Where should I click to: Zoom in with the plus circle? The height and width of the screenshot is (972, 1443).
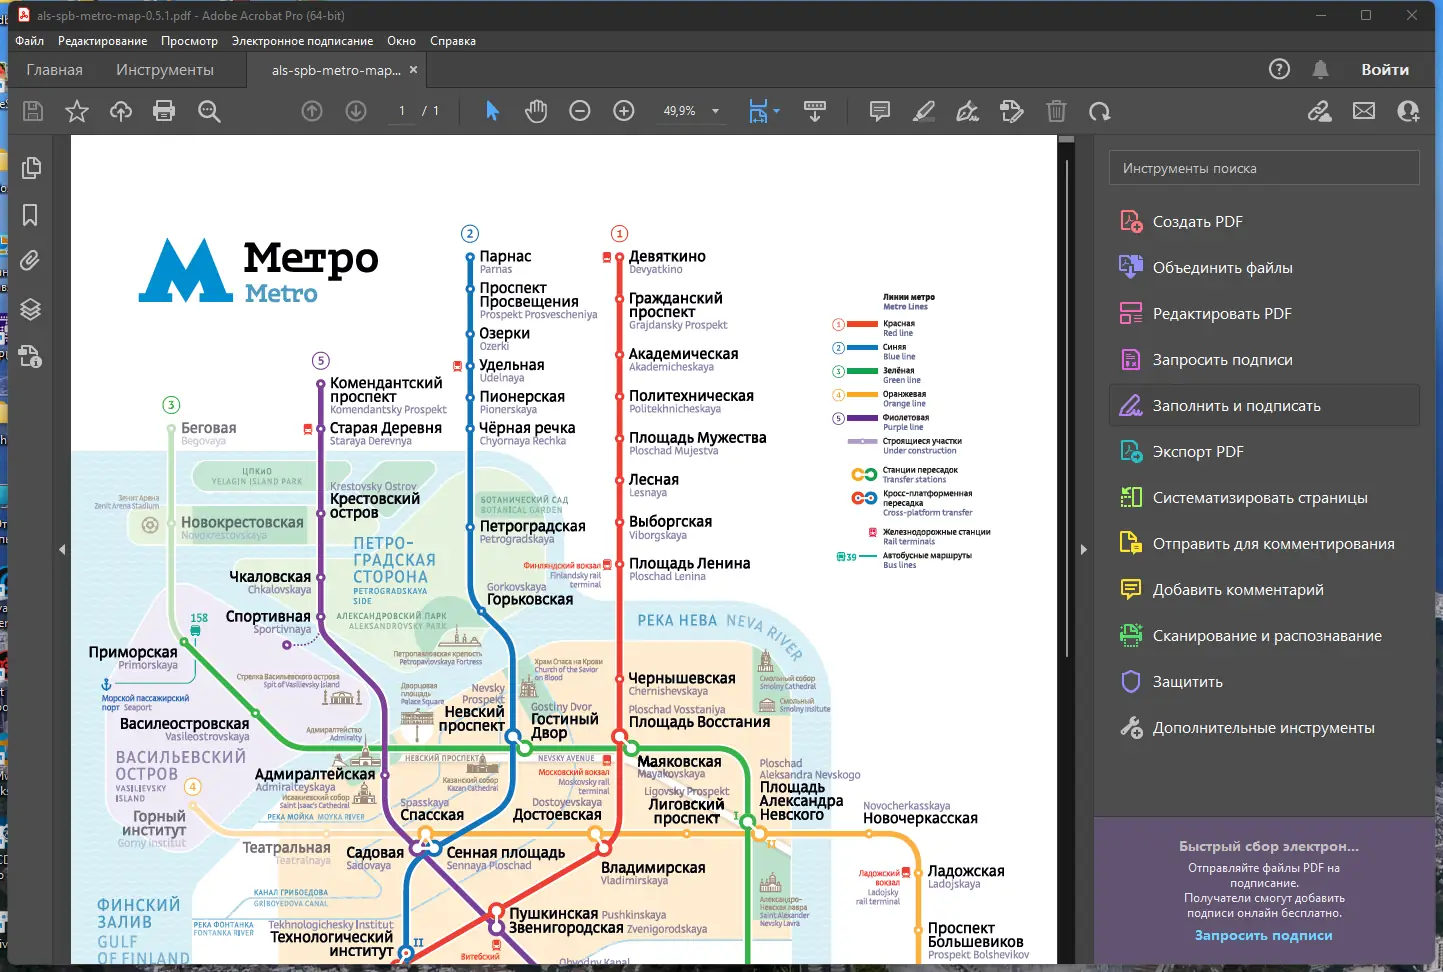pos(624,111)
